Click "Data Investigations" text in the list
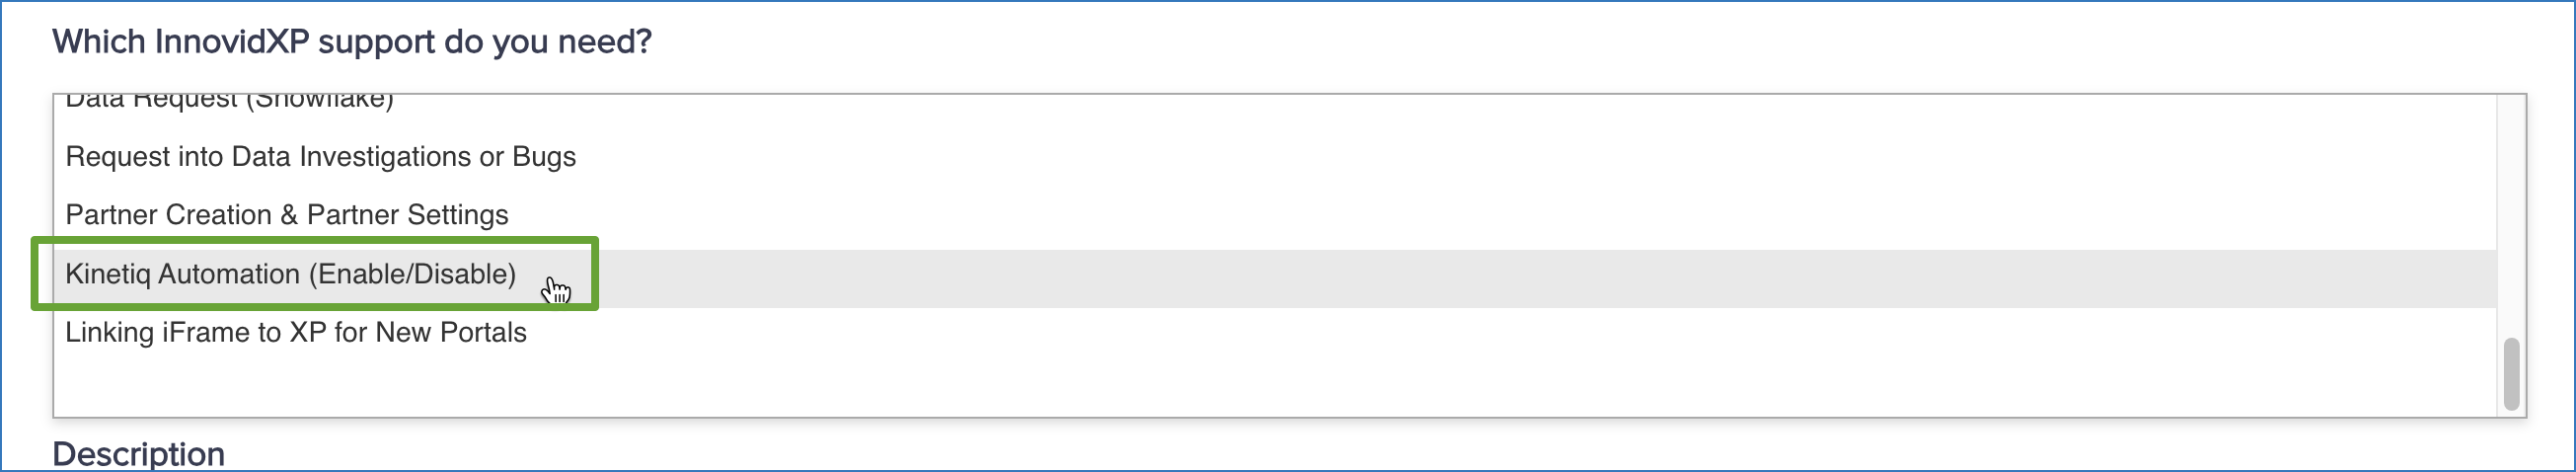The height and width of the screenshot is (472, 2576). tap(351, 157)
